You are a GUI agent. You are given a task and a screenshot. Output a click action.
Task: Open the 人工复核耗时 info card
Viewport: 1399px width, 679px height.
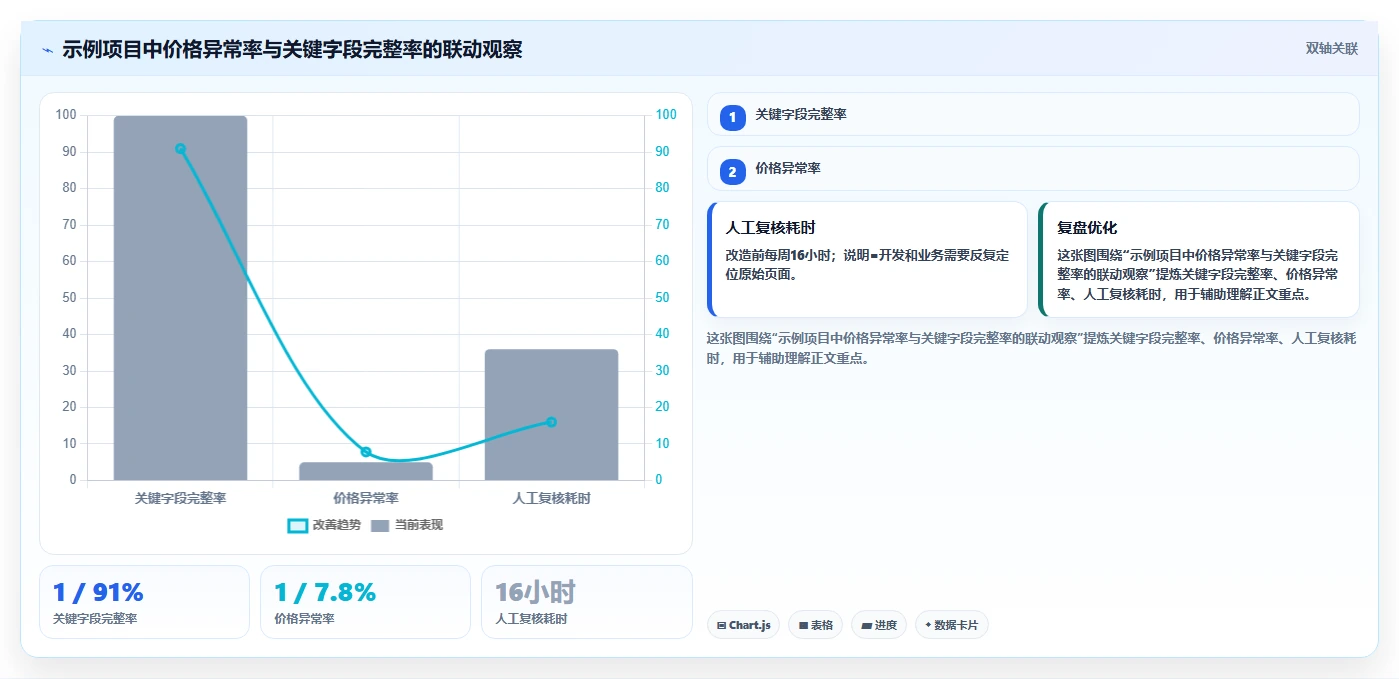pyautogui.click(x=867, y=260)
